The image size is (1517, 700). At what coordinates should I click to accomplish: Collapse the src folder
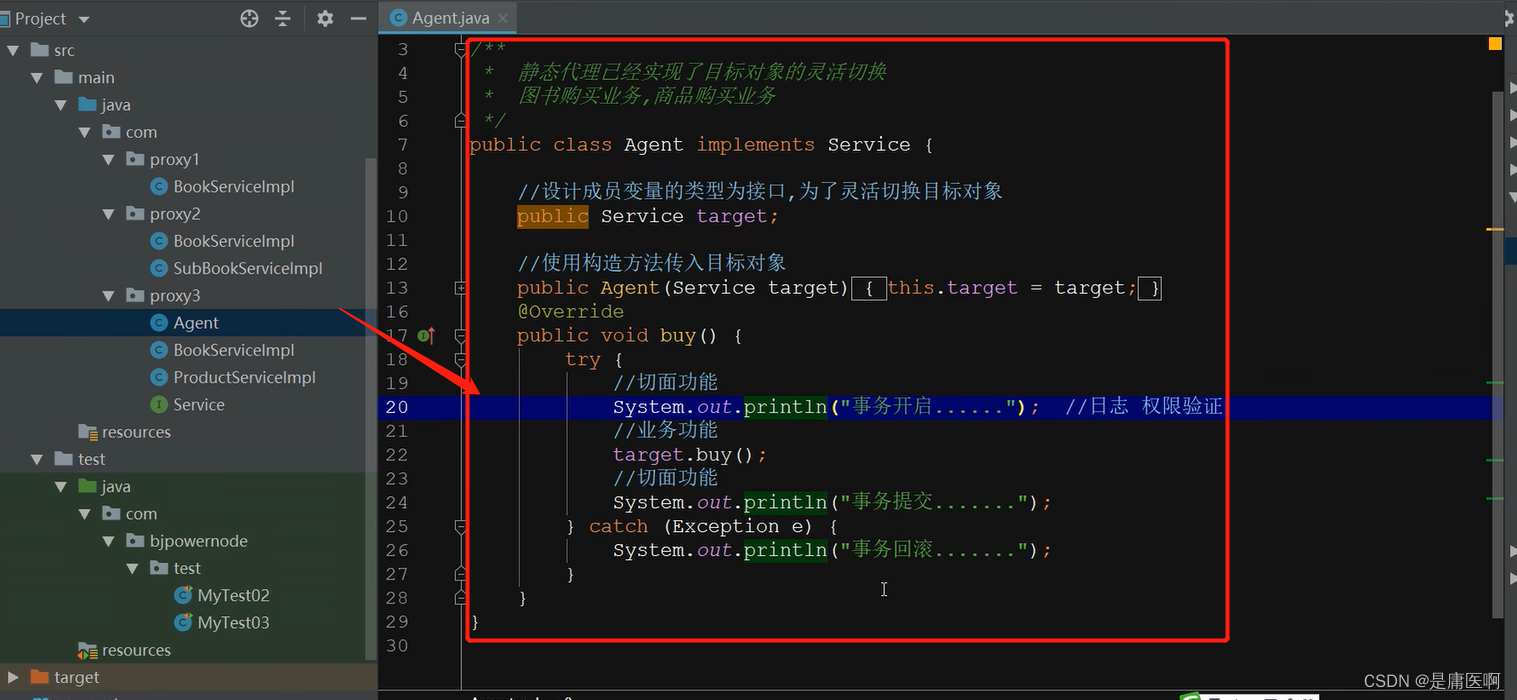(14, 50)
